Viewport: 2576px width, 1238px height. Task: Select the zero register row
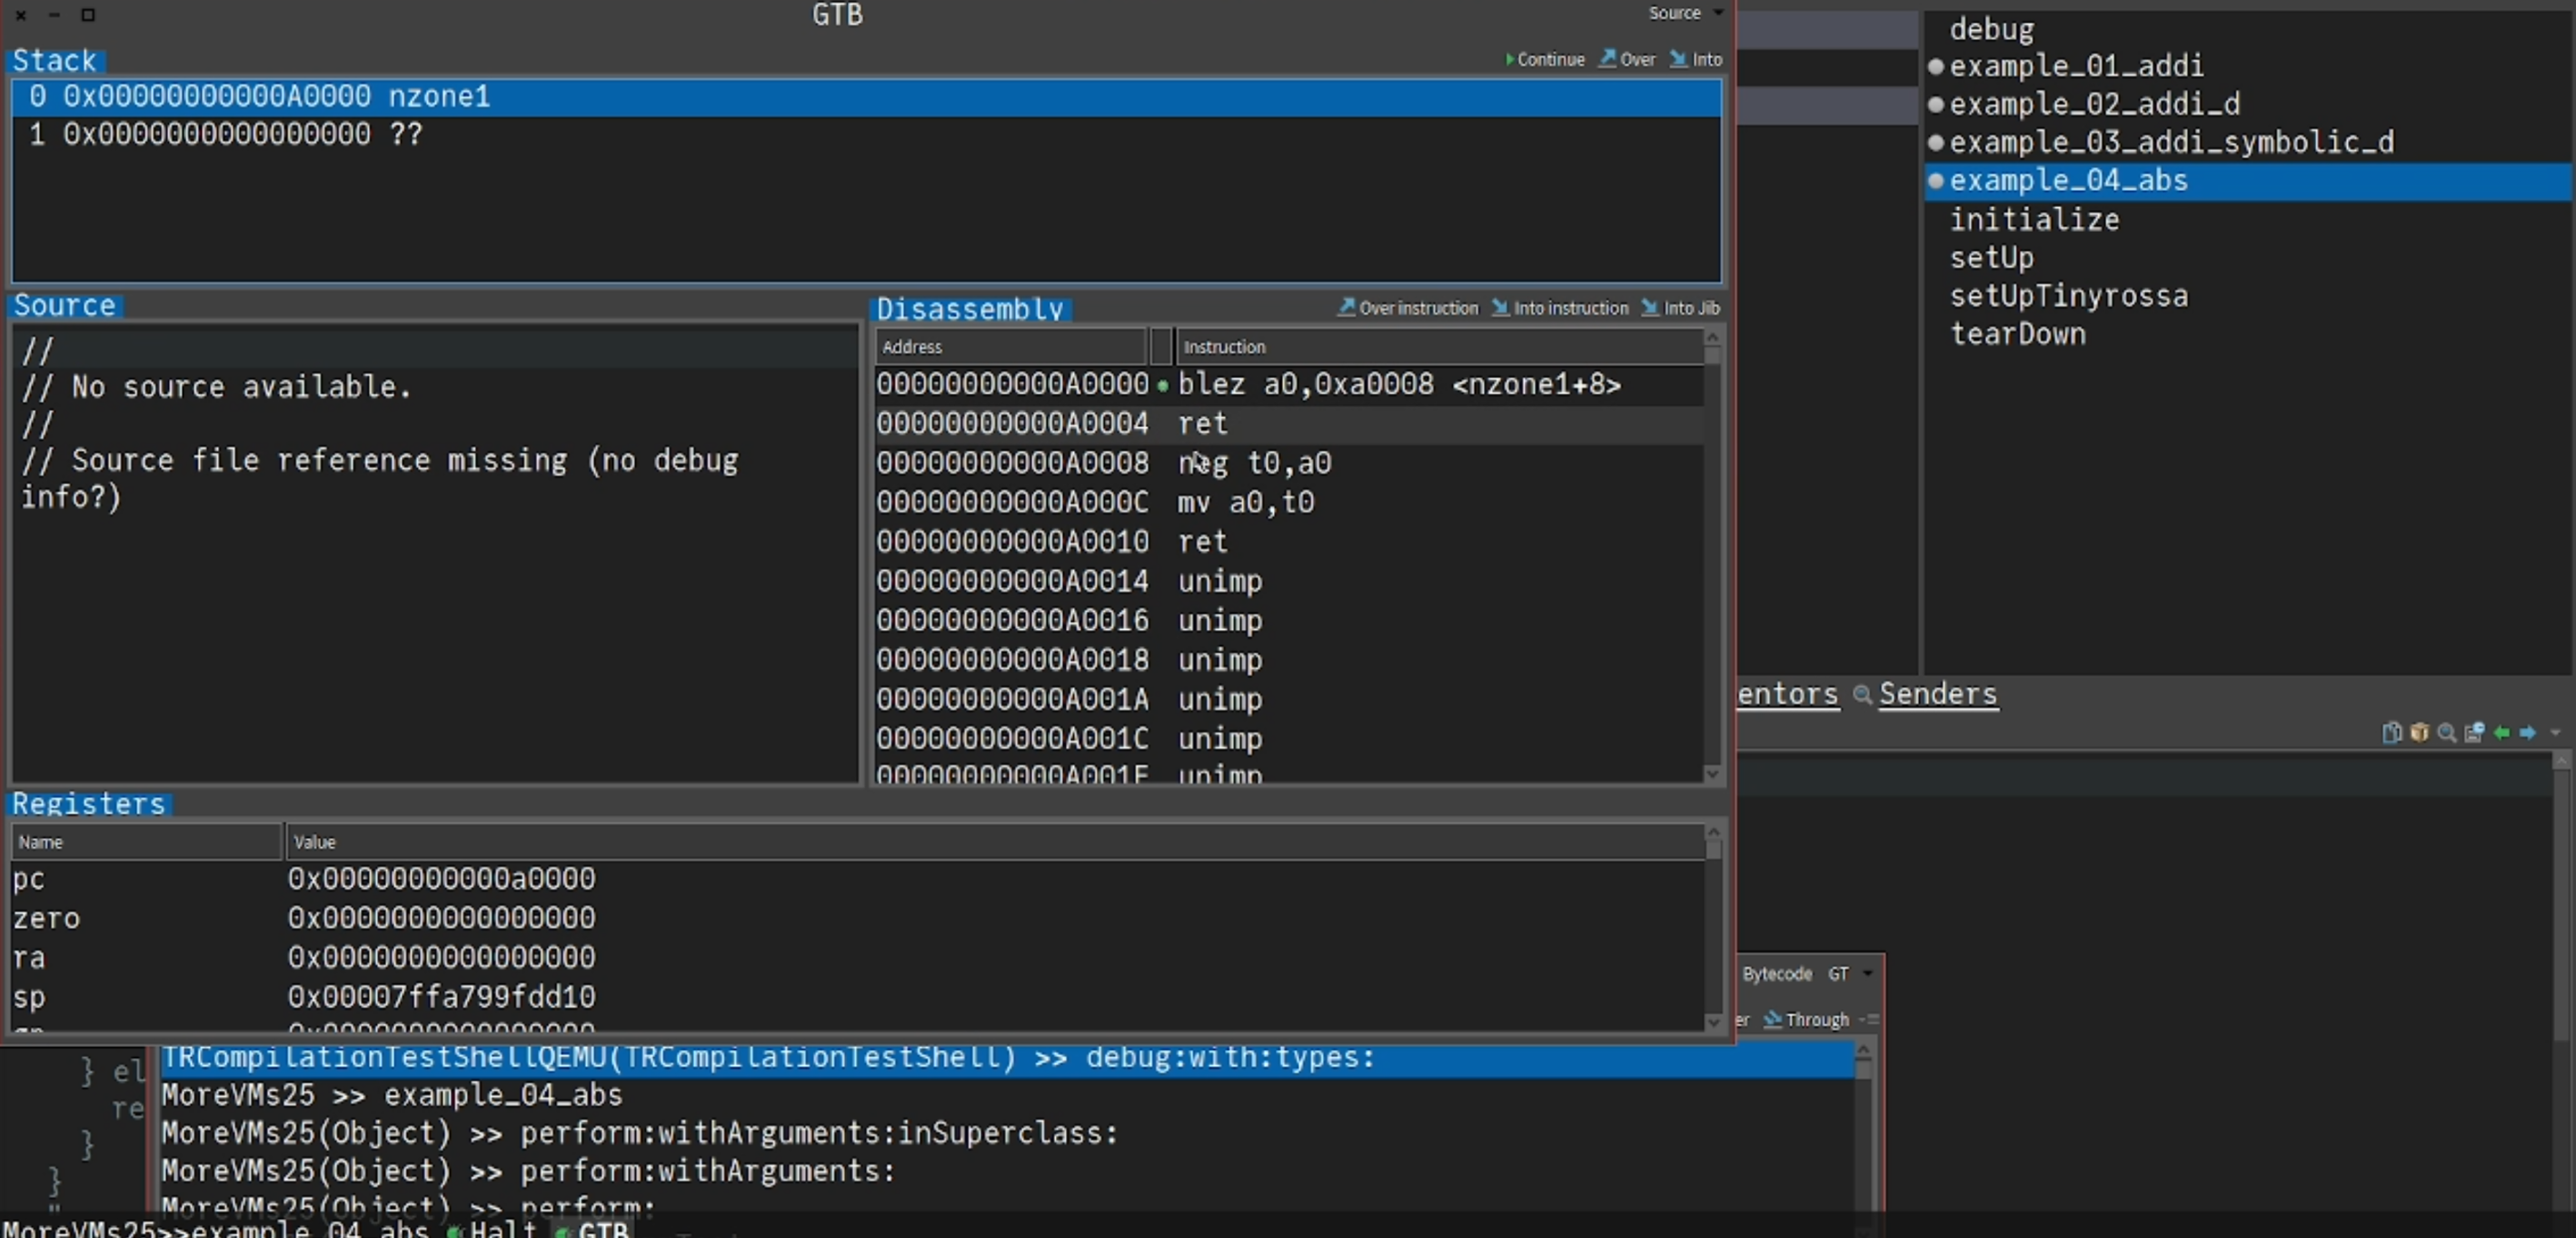tap(858, 918)
